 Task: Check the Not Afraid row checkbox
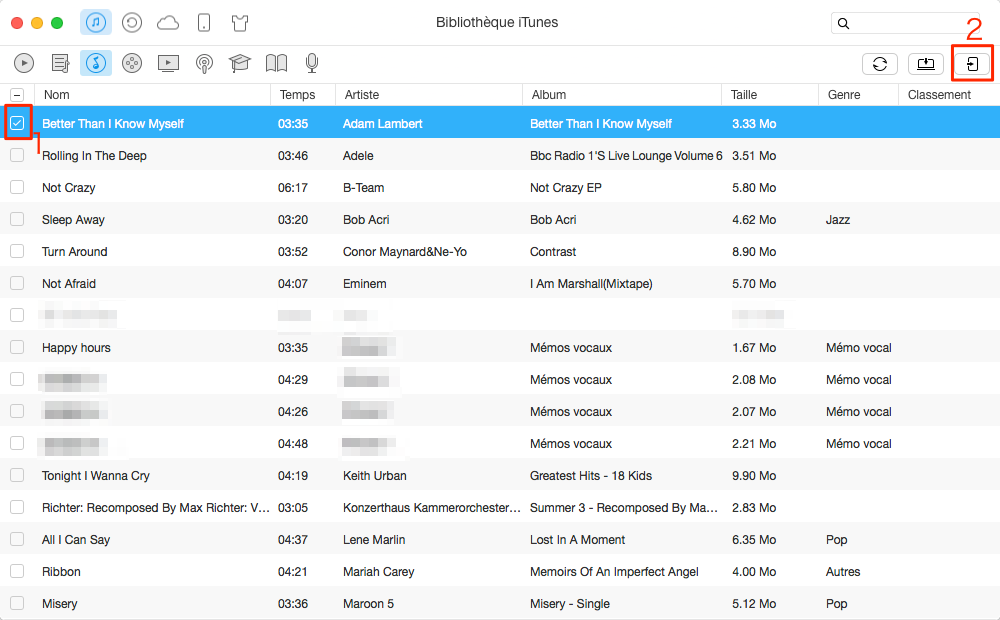coord(17,283)
